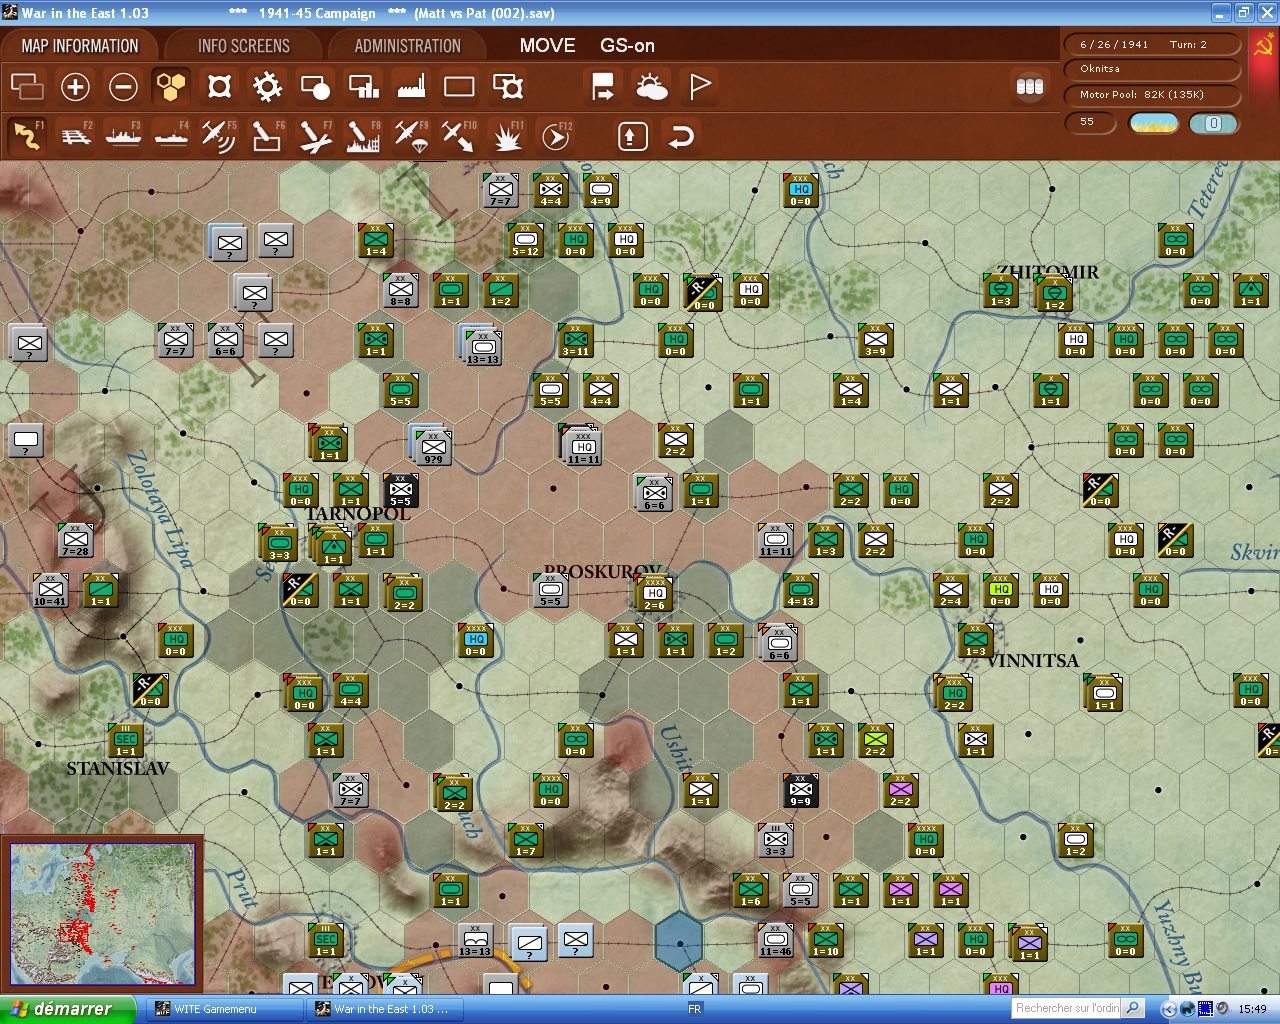
Task: Select the 10=41 infantry unit counter
Action: click(x=50, y=590)
